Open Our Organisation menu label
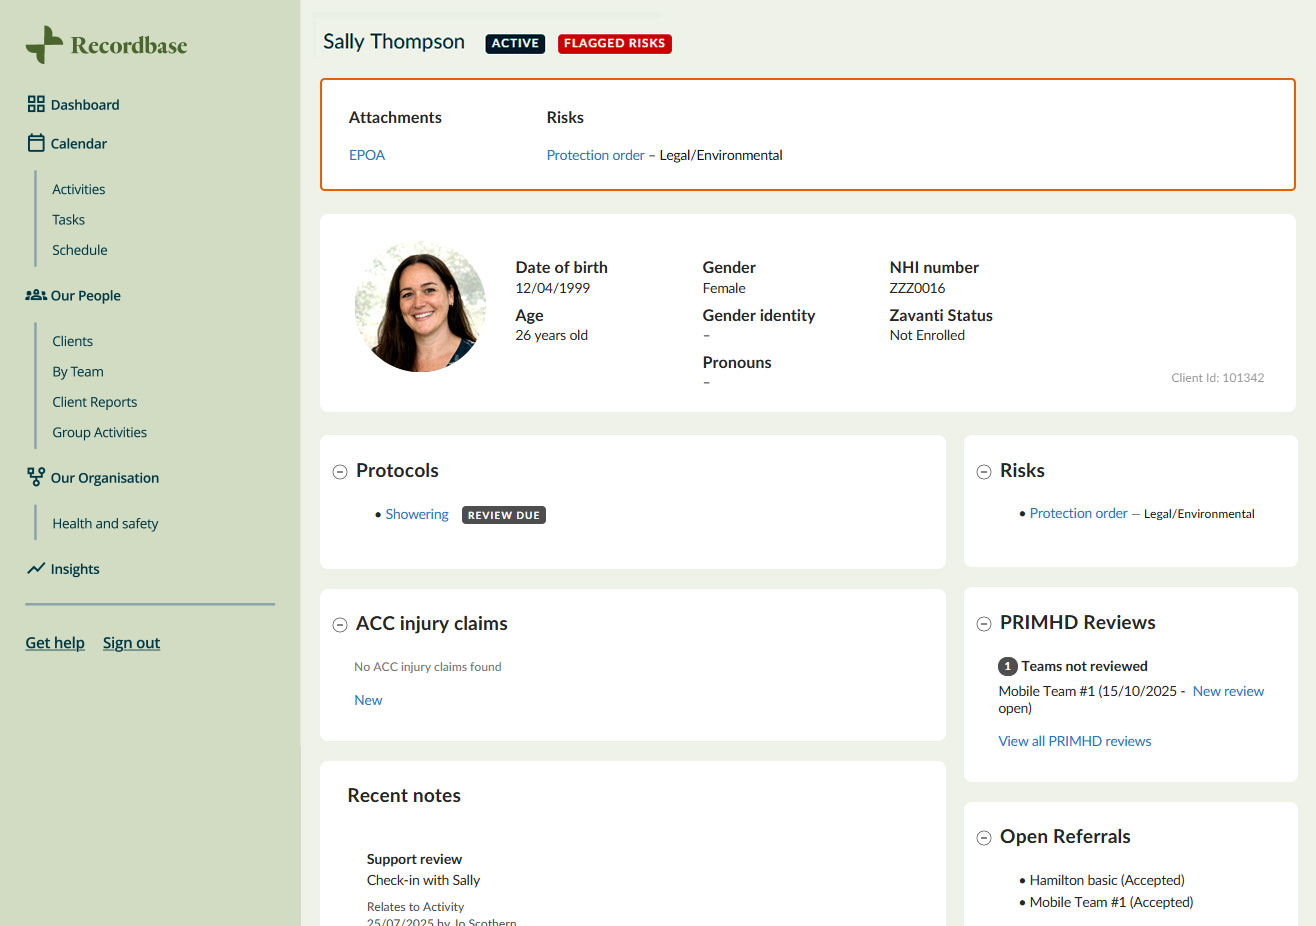Screen dimensions: 1316x926 [x=105, y=477]
